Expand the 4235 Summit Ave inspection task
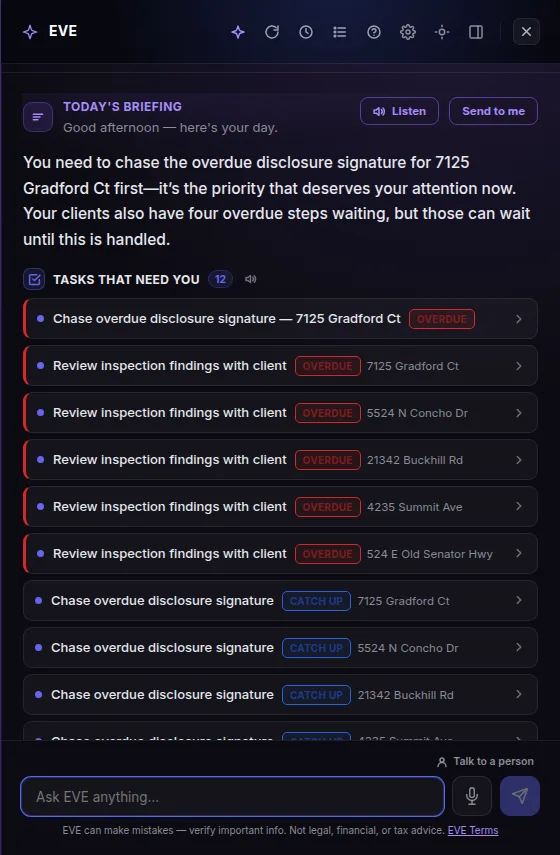The height and width of the screenshot is (855, 560). click(x=280, y=507)
